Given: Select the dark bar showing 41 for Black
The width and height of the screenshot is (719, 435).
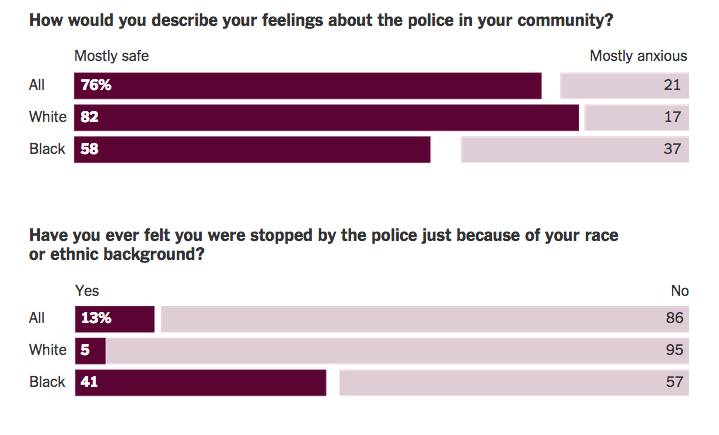Looking at the screenshot, I should coord(200,383).
